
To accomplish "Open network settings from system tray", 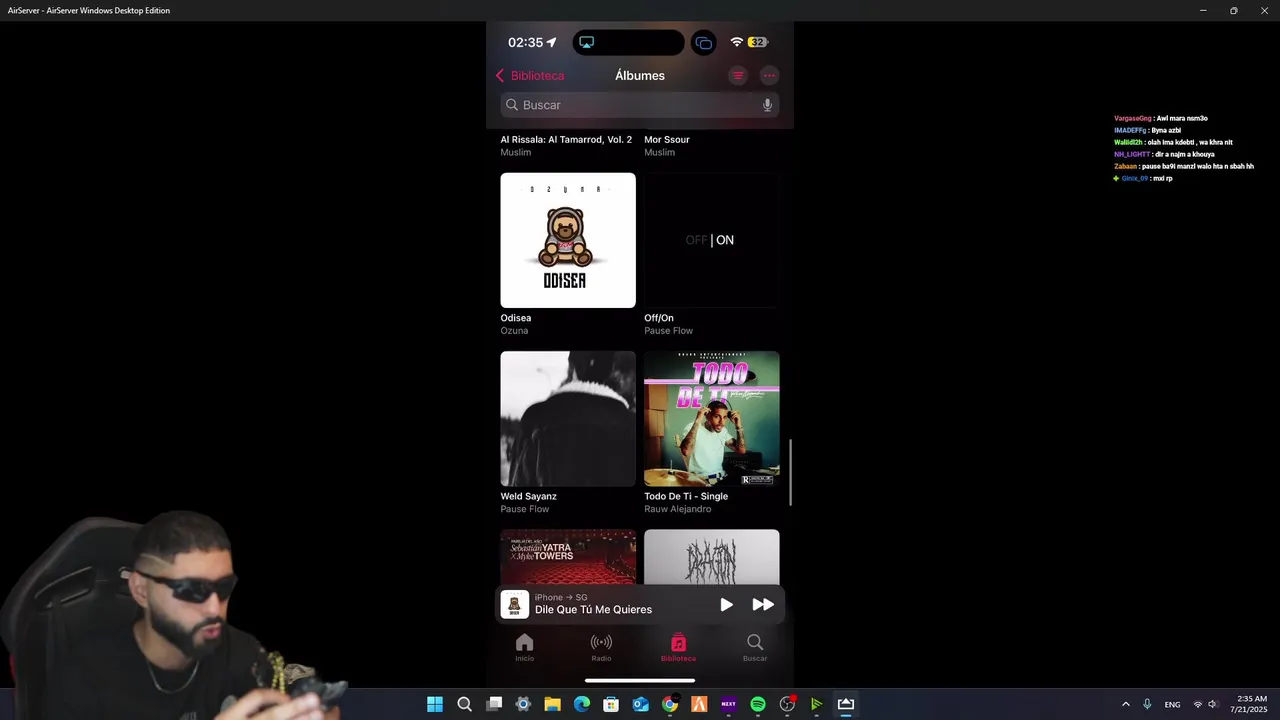I will pyautogui.click(x=1198, y=705).
